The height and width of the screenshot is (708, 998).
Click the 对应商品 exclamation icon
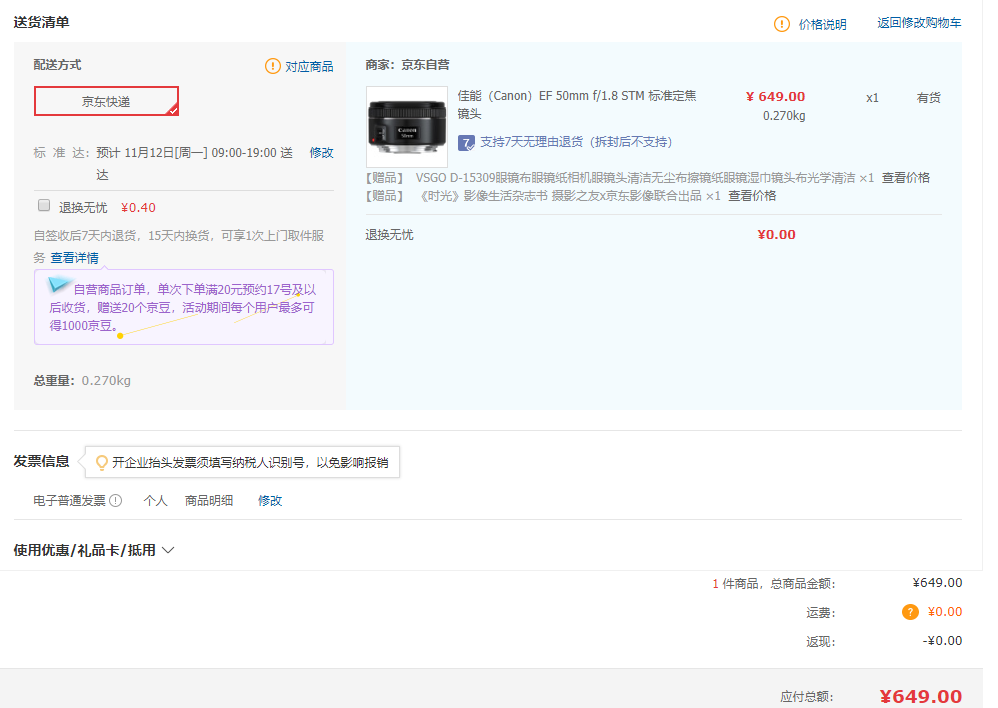[273, 66]
